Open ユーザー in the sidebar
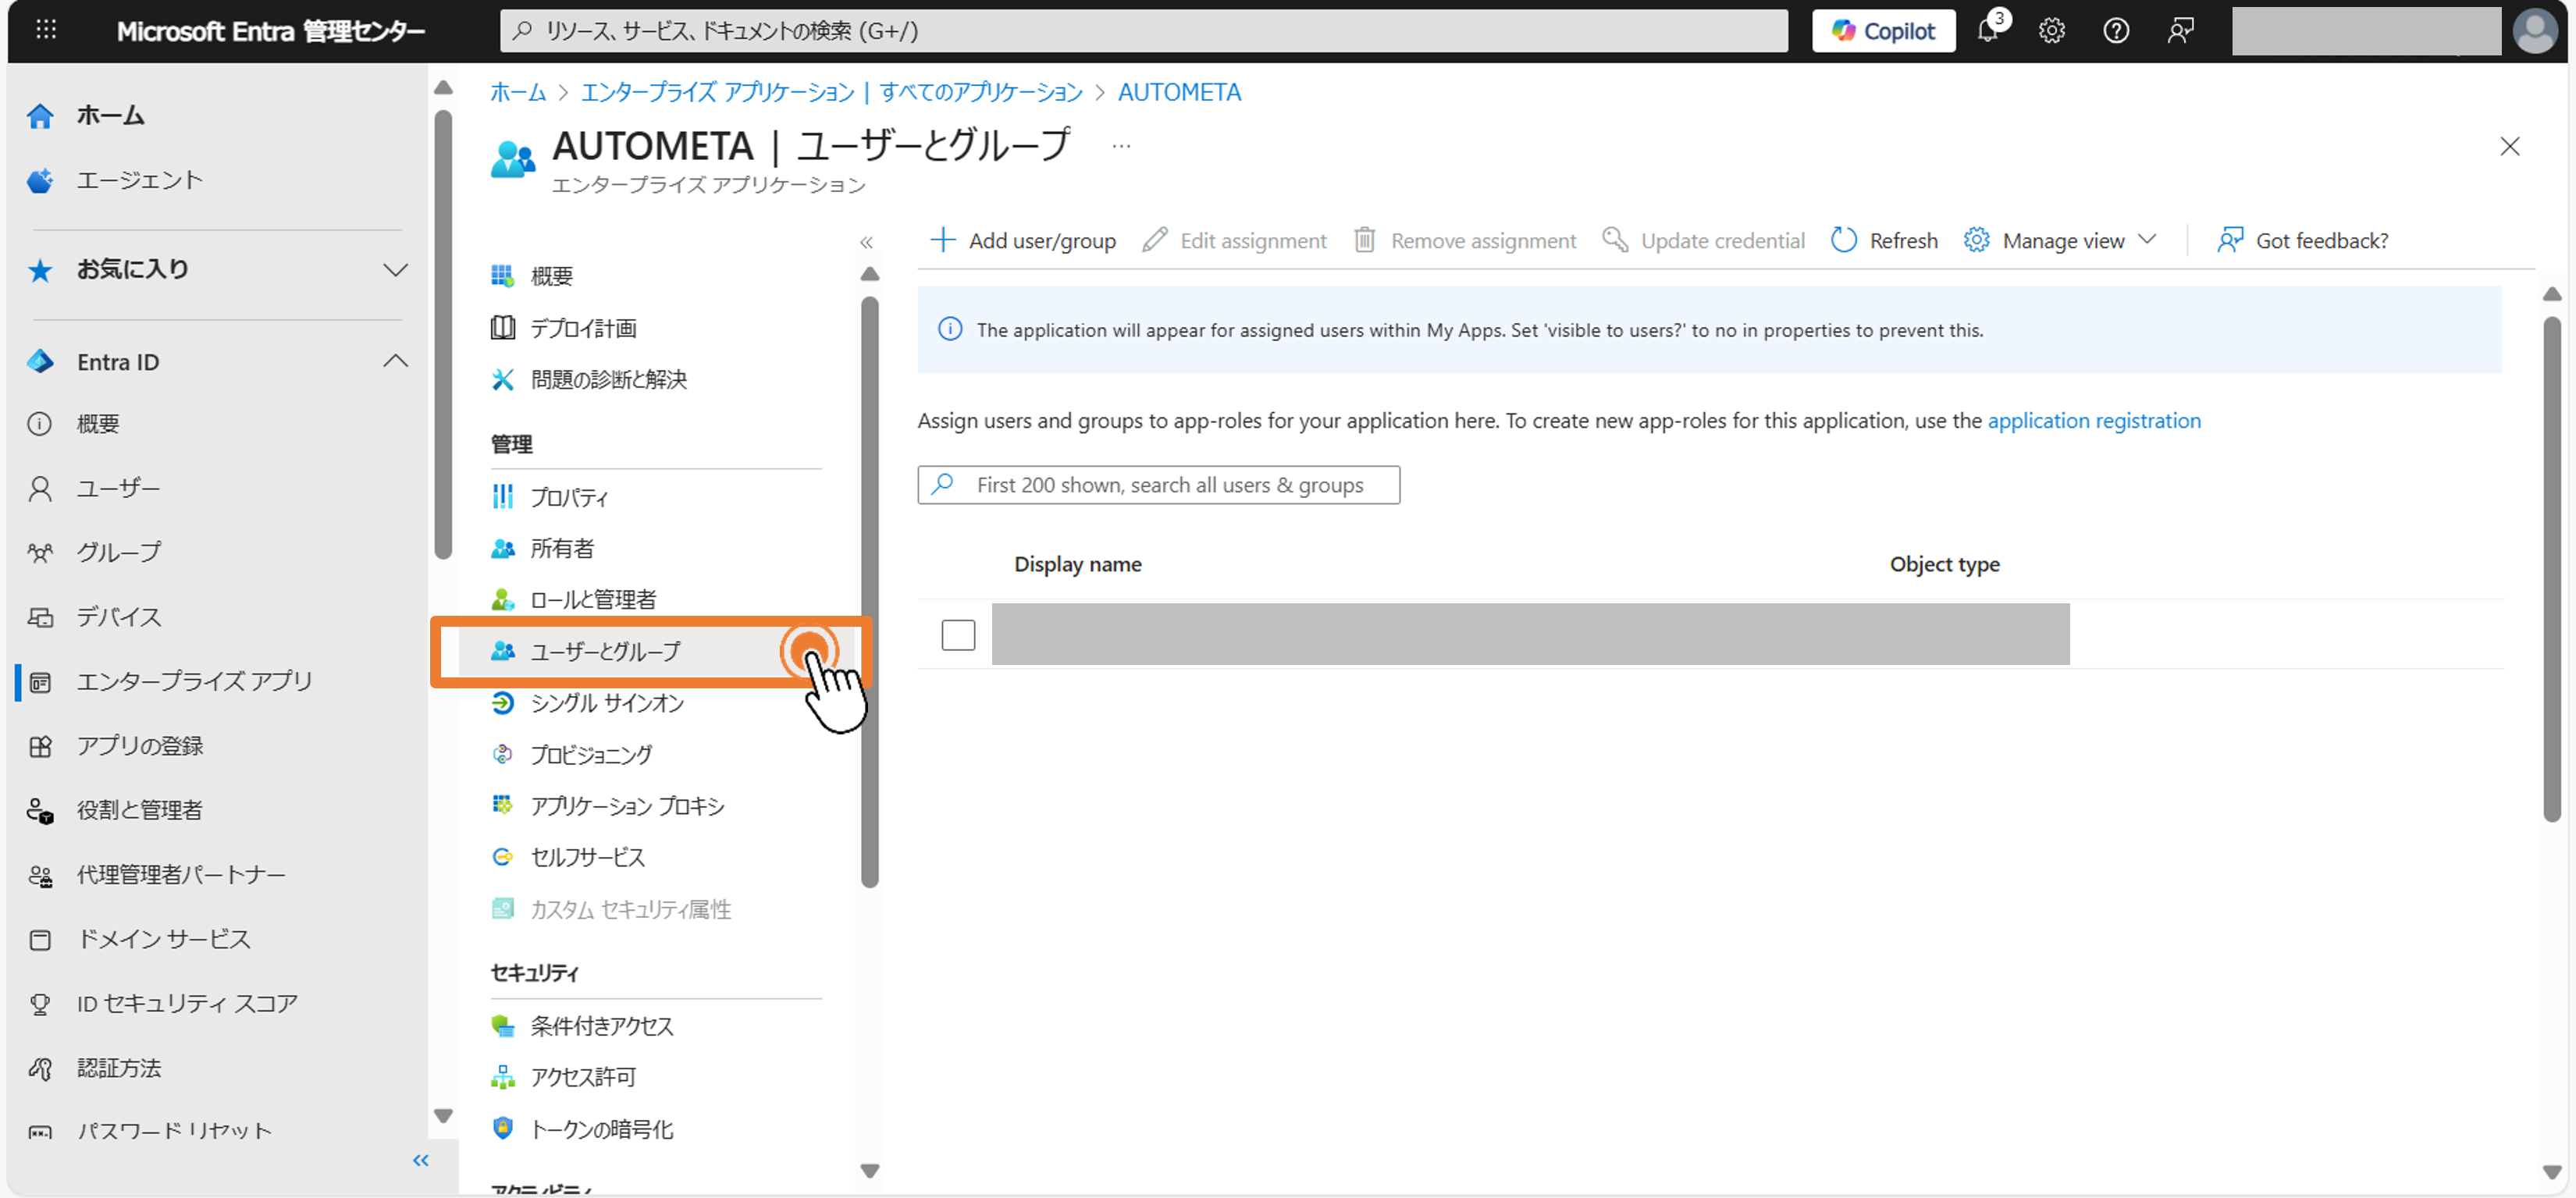2576x1198 pixels. pos(118,489)
